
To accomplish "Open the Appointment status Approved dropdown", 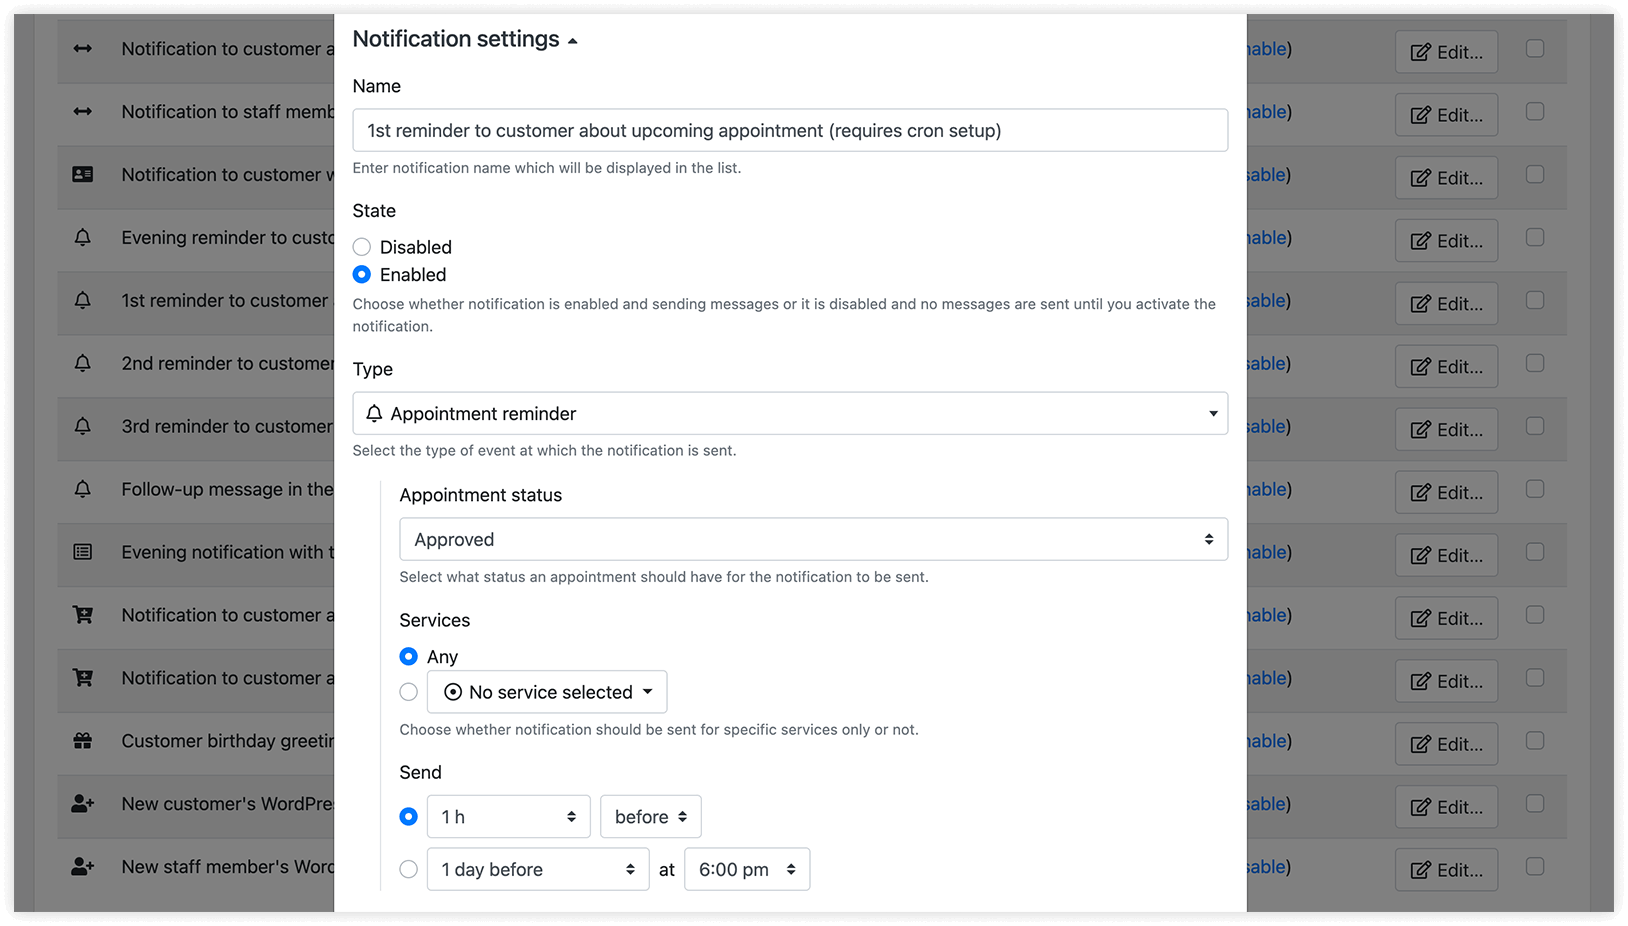I will pyautogui.click(x=813, y=539).
